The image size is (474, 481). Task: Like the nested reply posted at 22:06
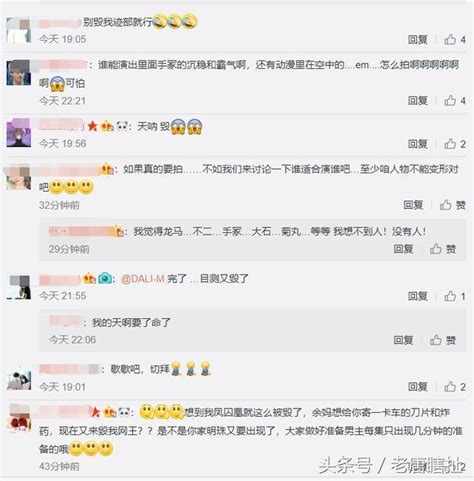pos(442,340)
